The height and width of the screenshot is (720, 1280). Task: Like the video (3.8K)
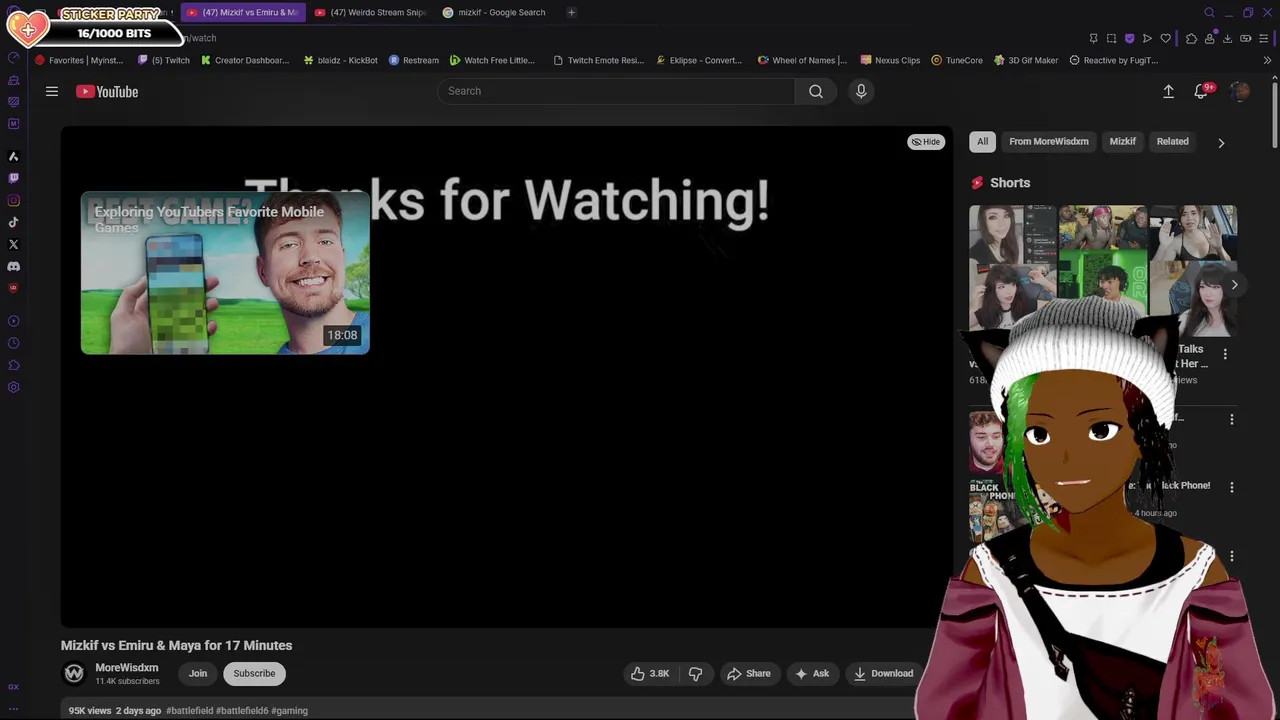coord(650,673)
